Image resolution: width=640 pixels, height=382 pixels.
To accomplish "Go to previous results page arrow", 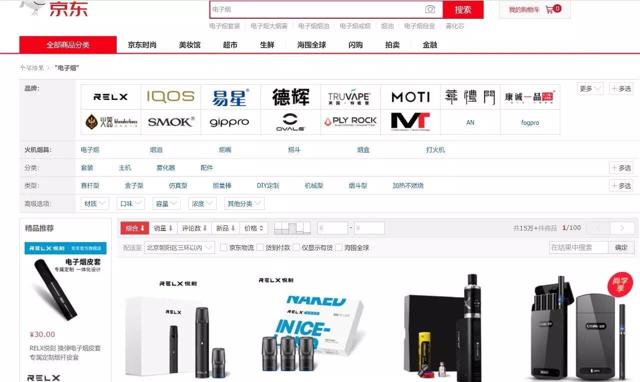I will coord(598,228).
